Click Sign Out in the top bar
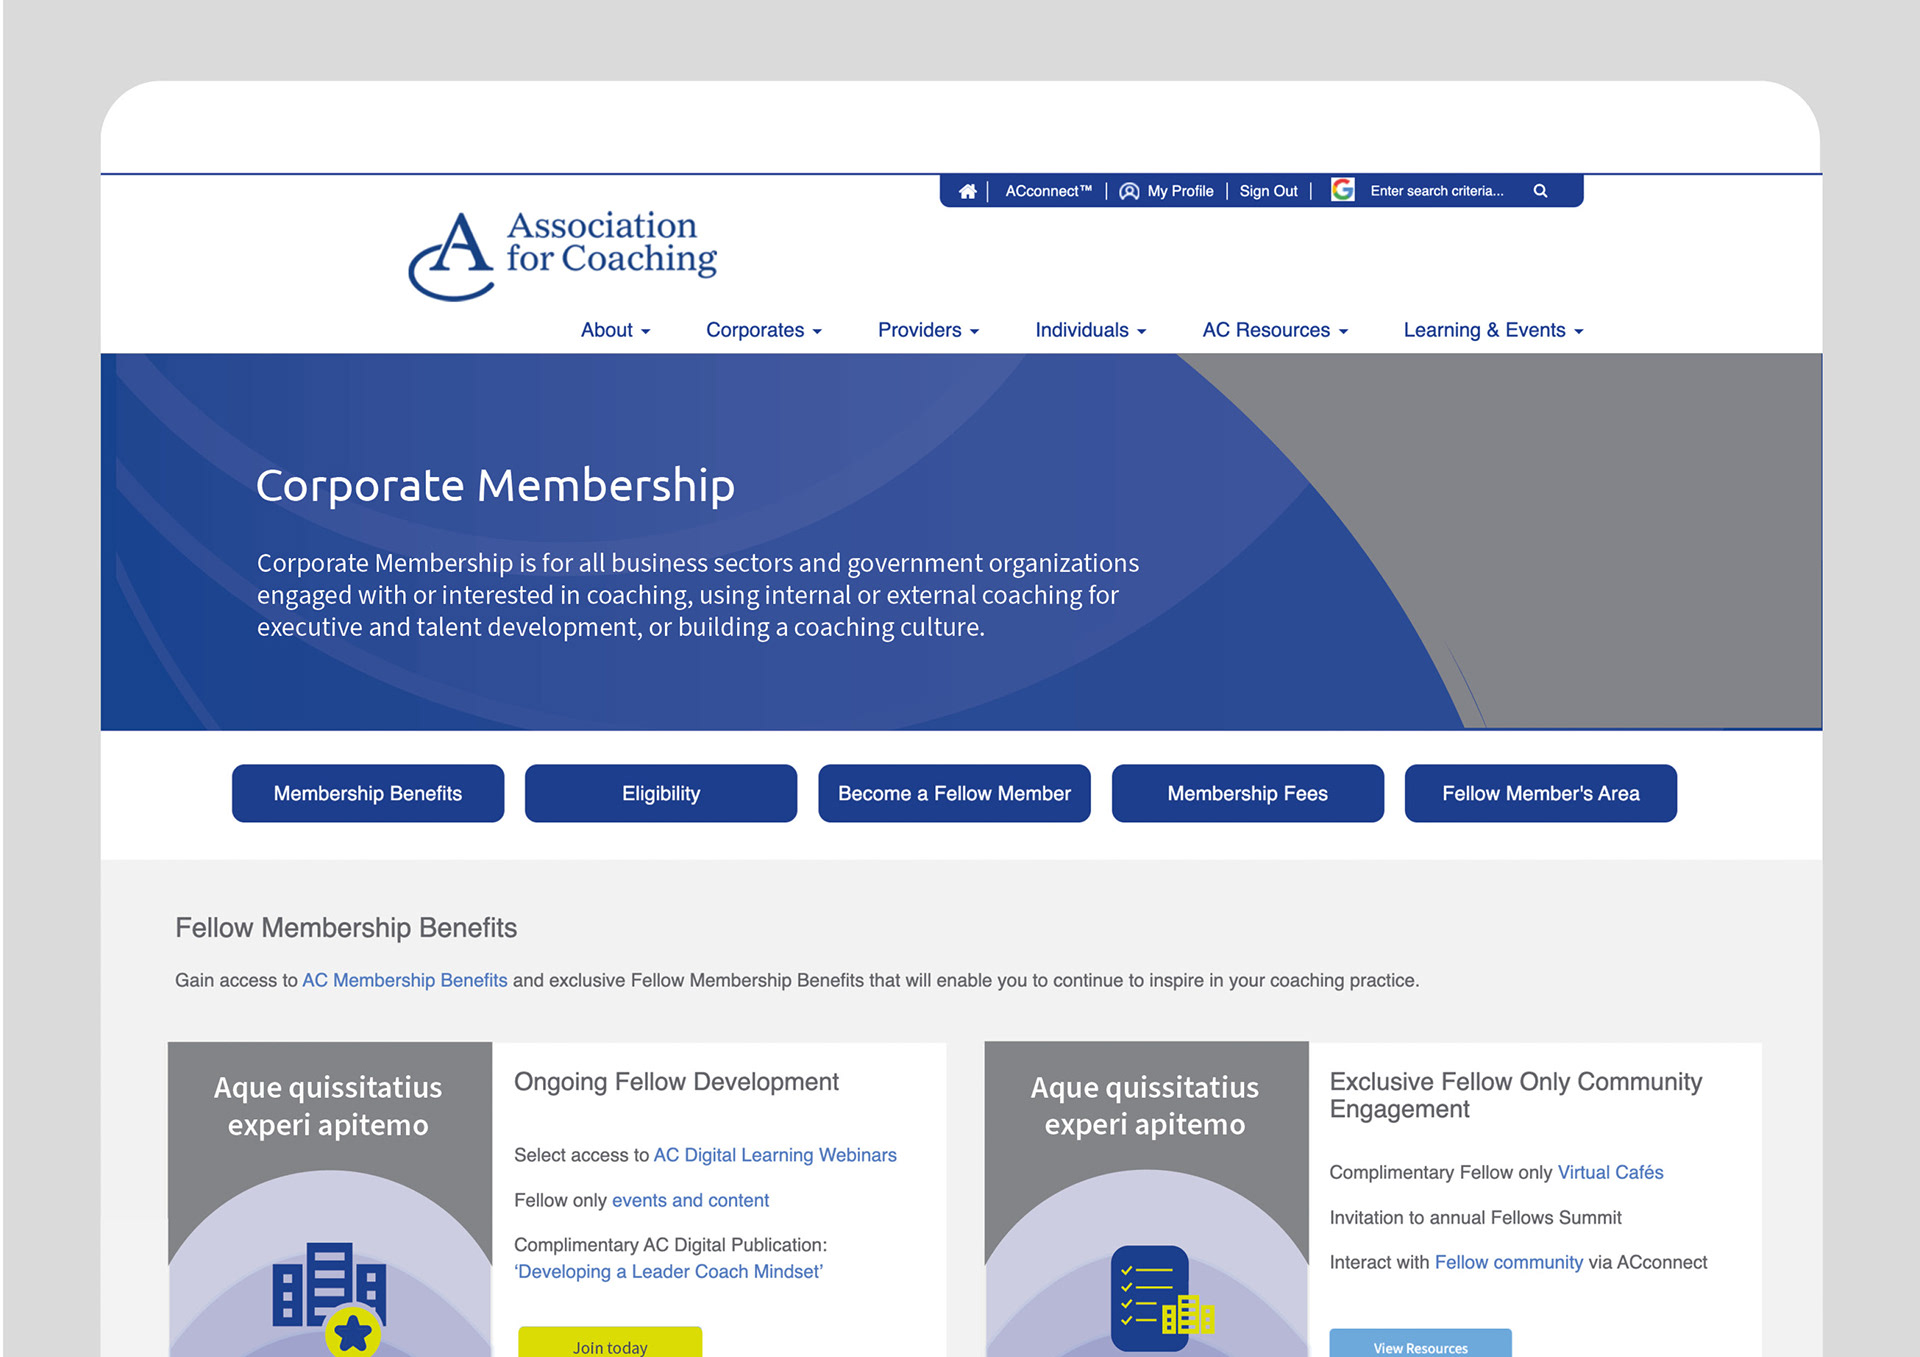Screen dimensions: 1920x1357 [1268, 191]
